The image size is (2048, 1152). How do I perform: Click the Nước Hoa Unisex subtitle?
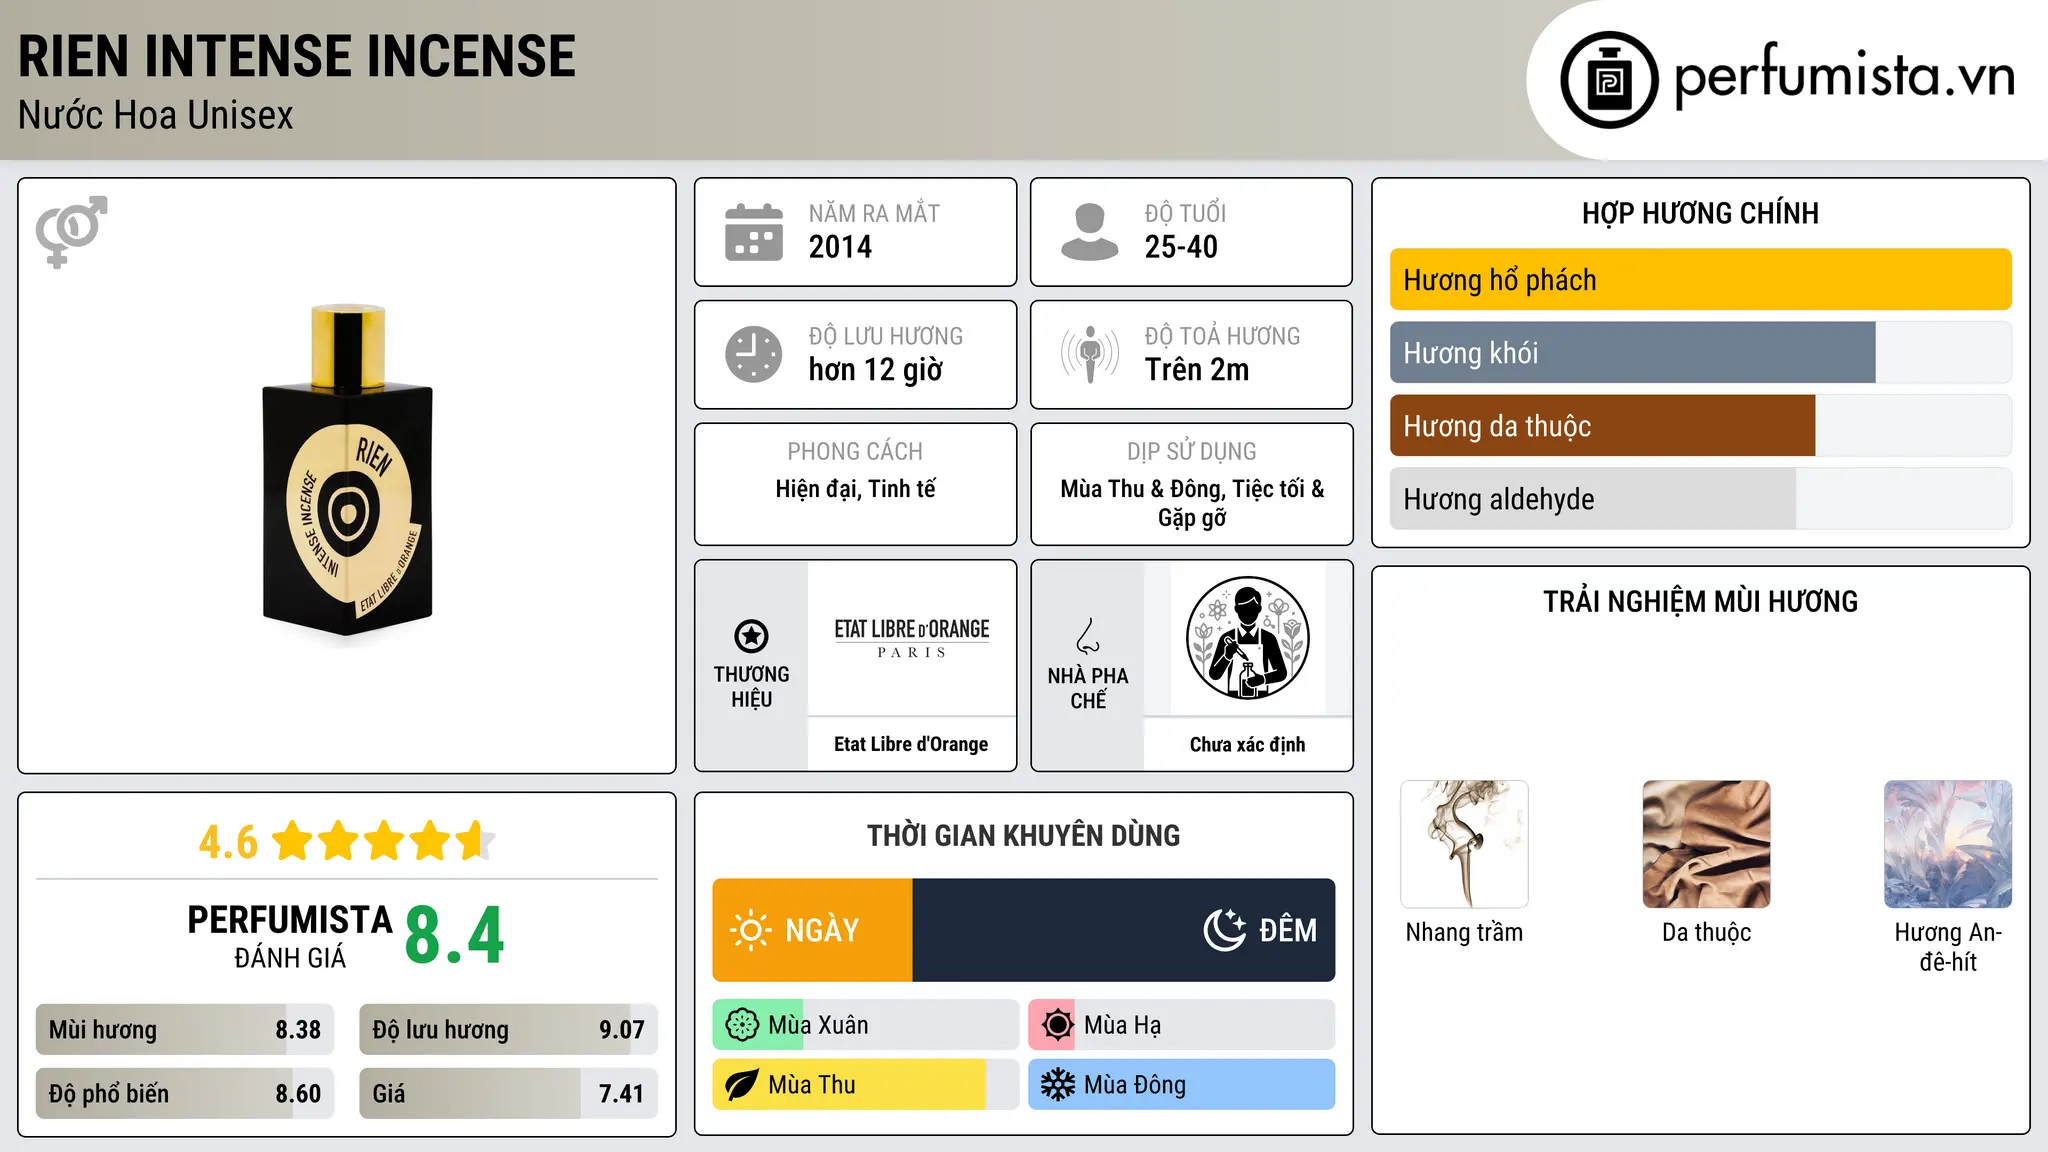tap(156, 116)
